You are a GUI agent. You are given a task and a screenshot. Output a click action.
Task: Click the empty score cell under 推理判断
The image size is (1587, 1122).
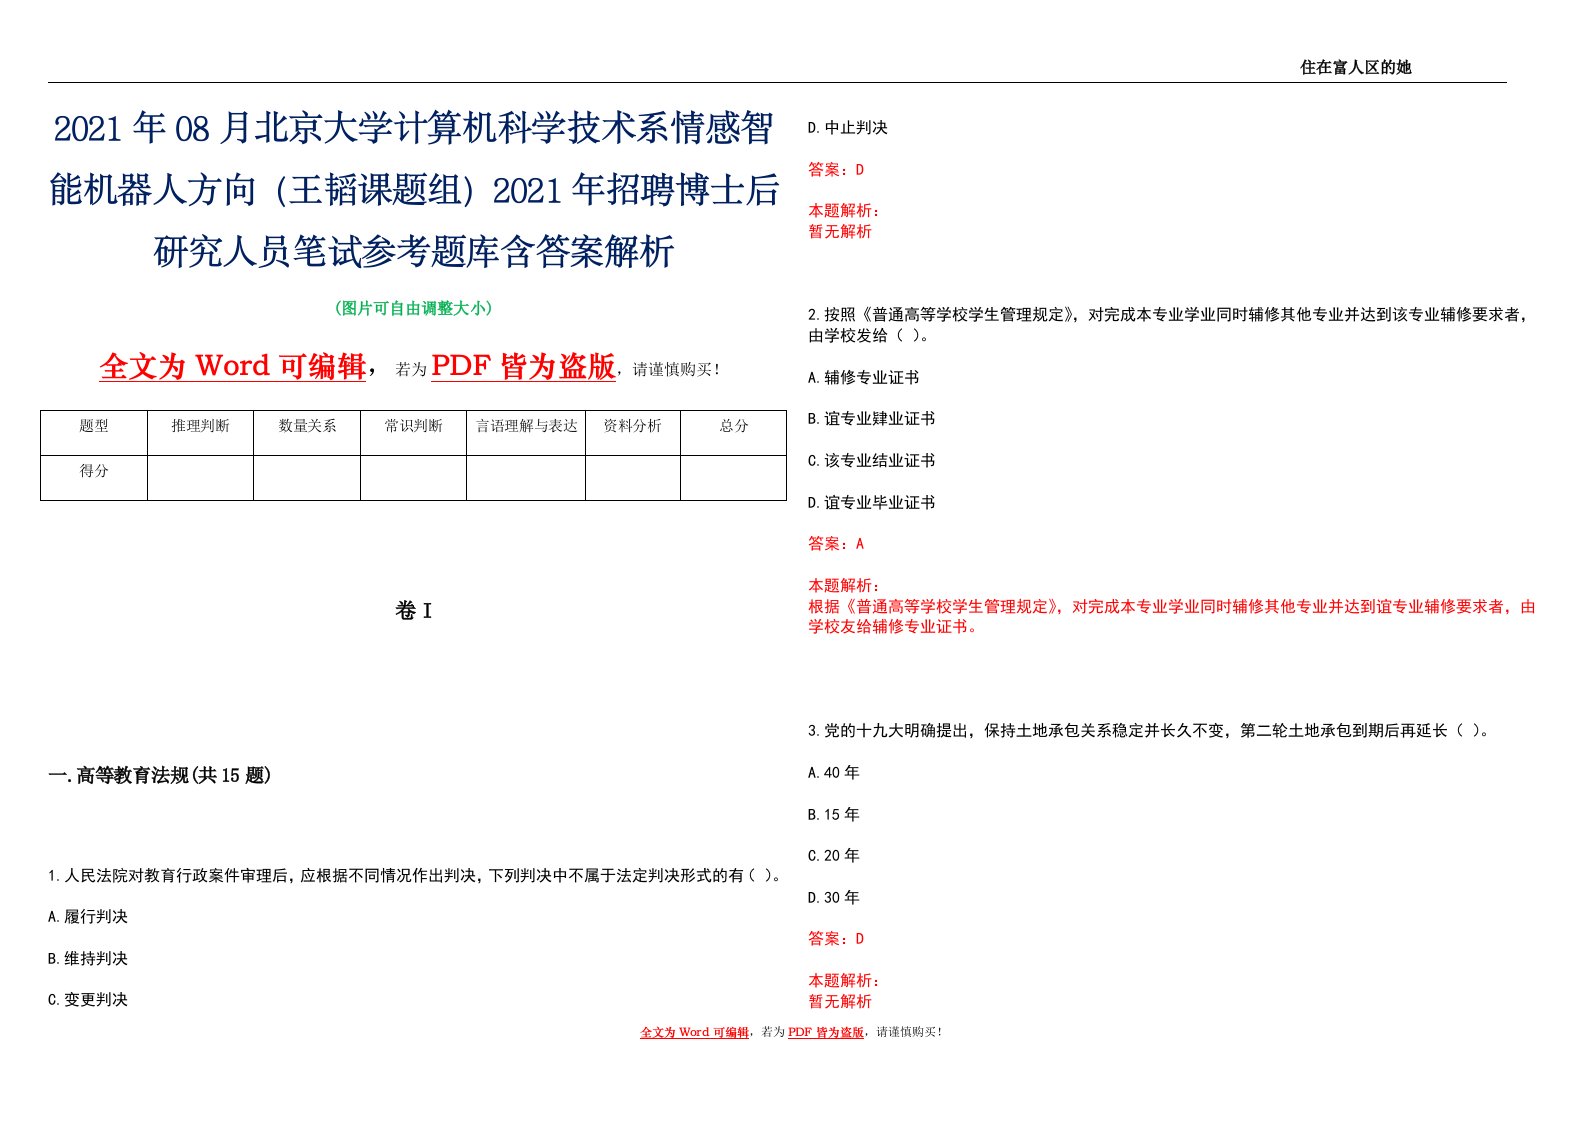pos(200,478)
